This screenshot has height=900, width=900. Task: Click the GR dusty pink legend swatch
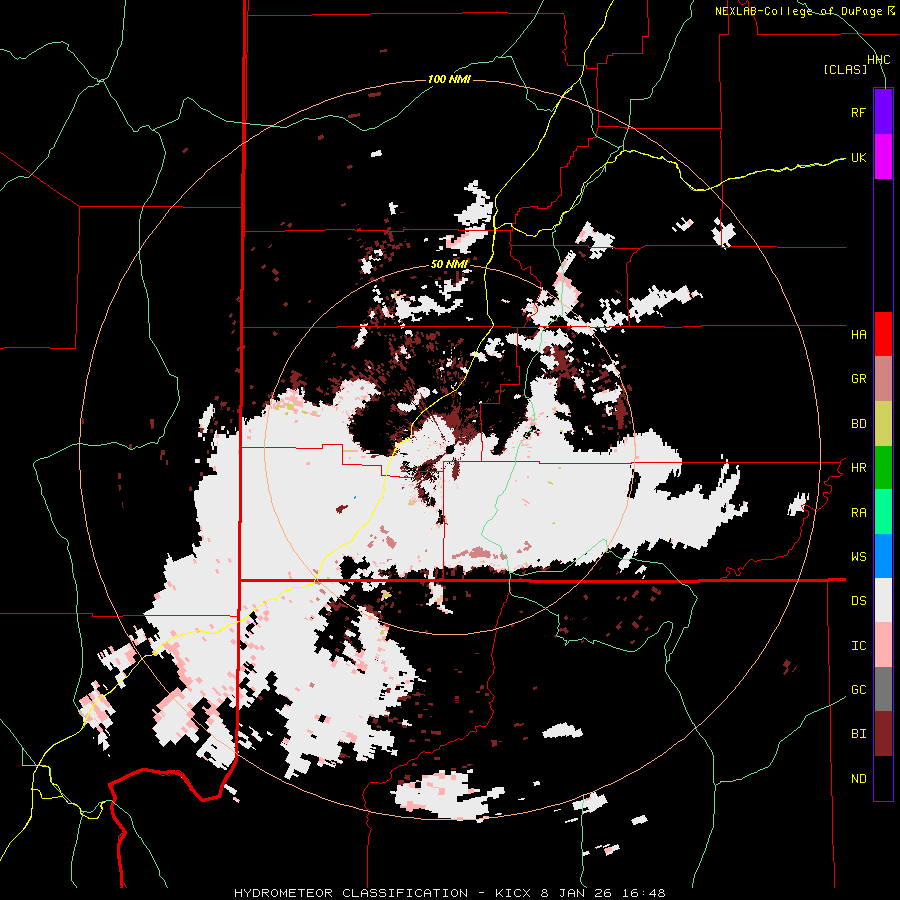pyautogui.click(x=883, y=379)
